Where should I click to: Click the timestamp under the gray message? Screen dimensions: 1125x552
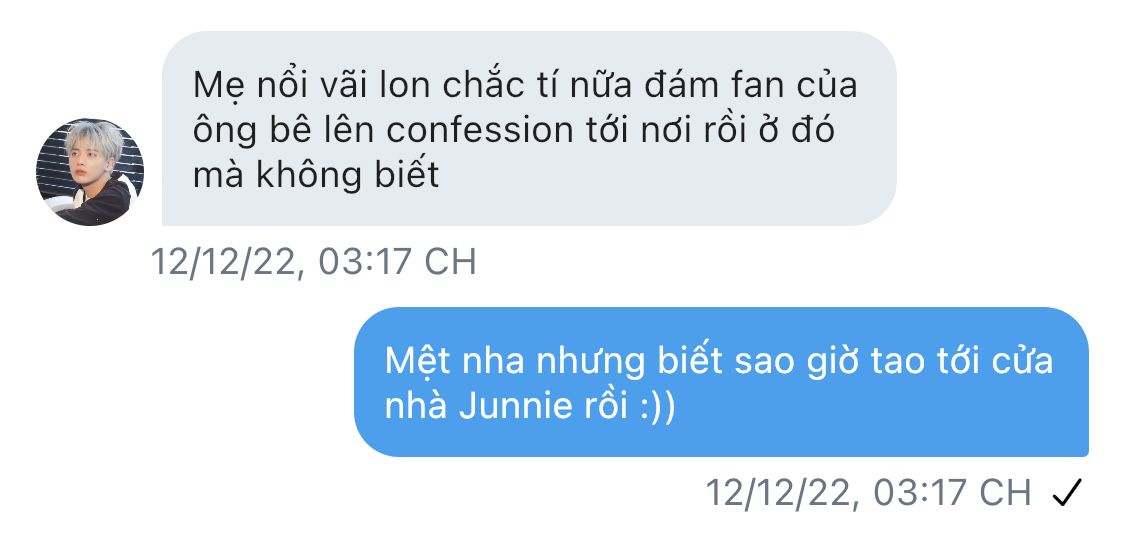(314, 262)
